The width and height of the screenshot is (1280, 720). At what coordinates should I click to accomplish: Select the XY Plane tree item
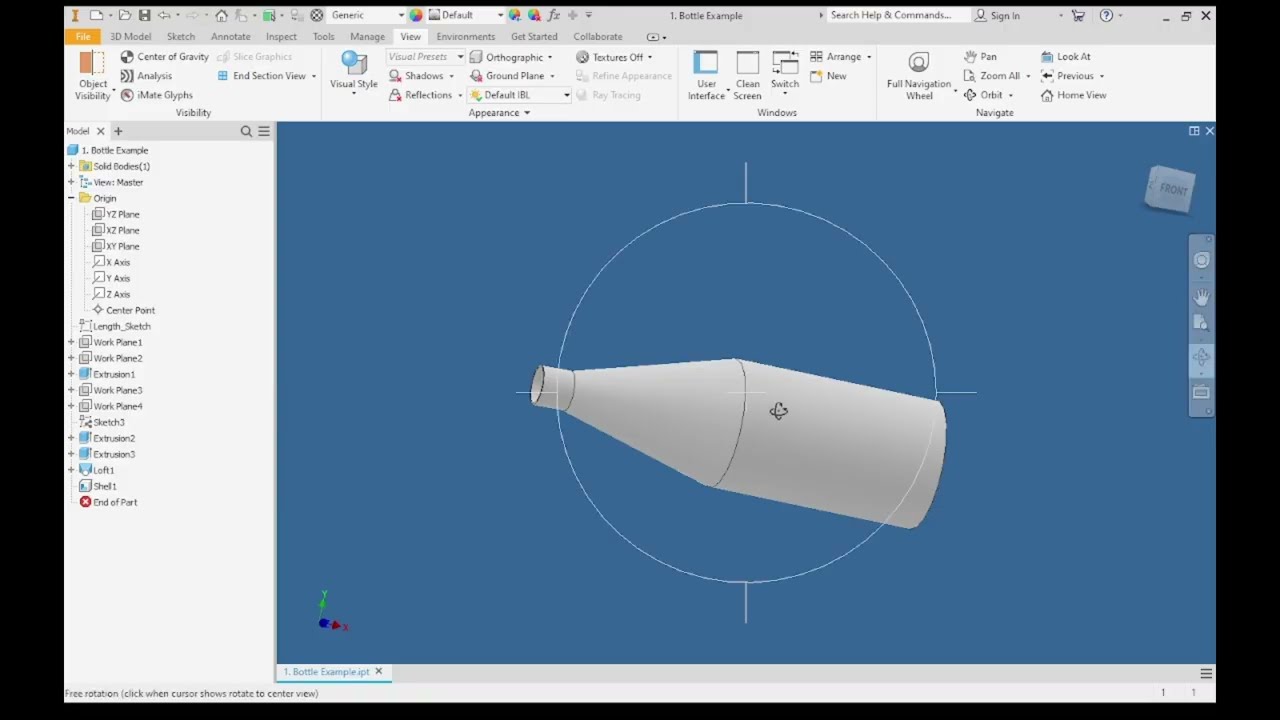pos(115,246)
